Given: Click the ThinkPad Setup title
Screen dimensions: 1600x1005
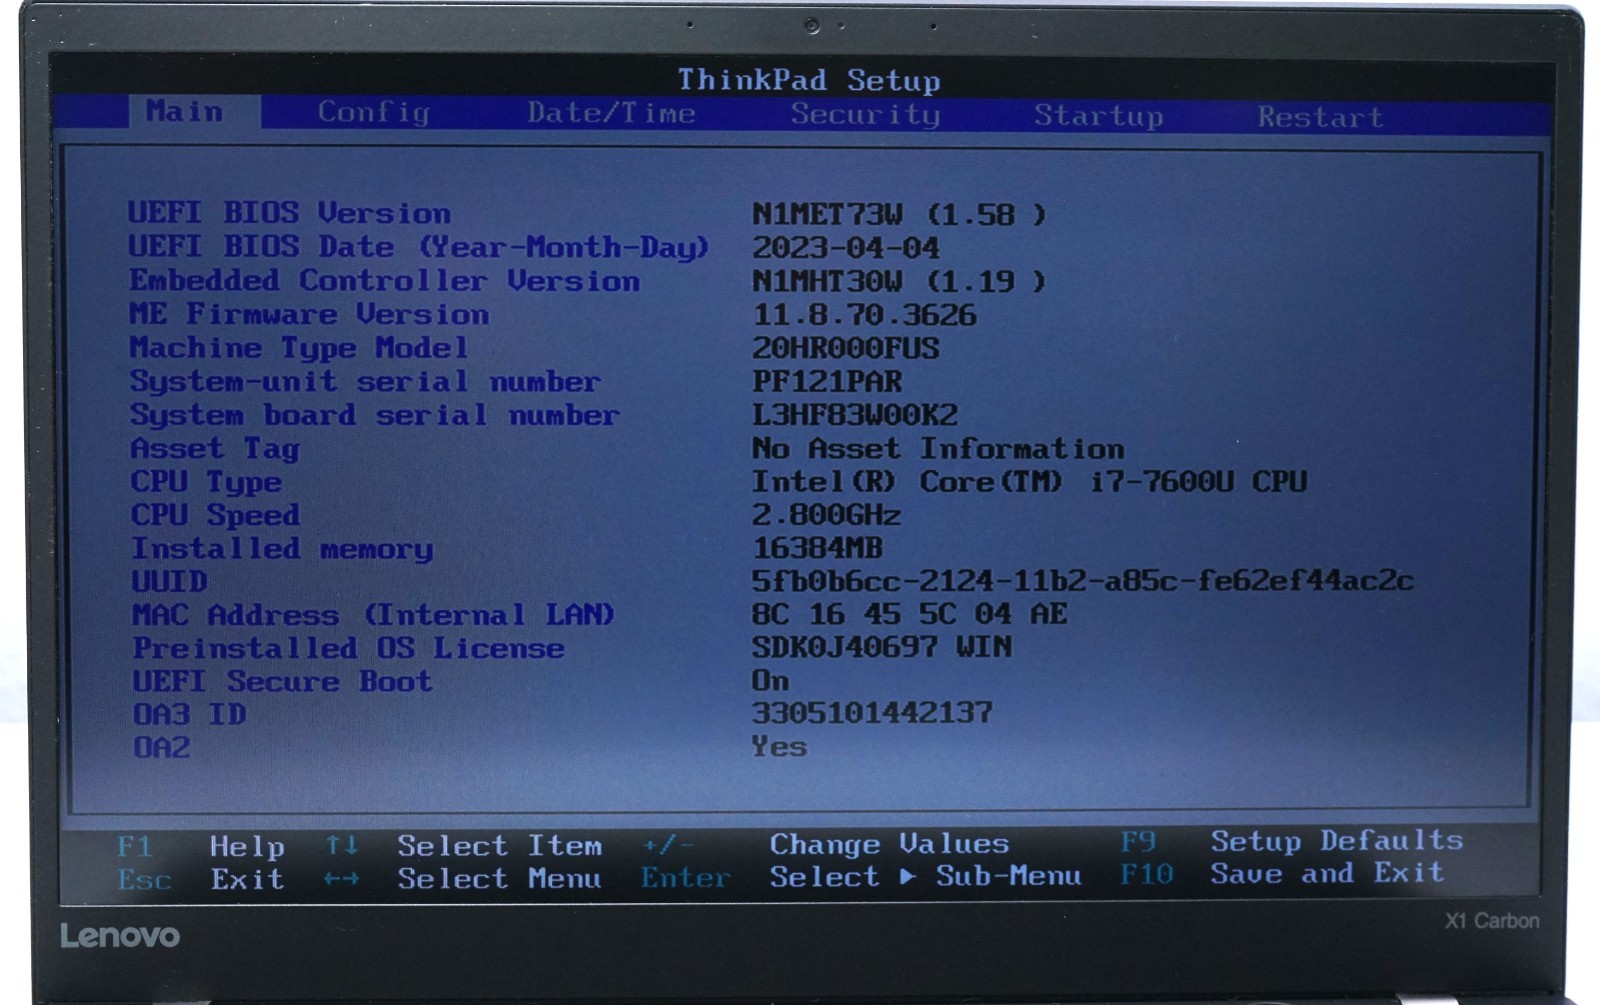Looking at the screenshot, I should click(809, 80).
